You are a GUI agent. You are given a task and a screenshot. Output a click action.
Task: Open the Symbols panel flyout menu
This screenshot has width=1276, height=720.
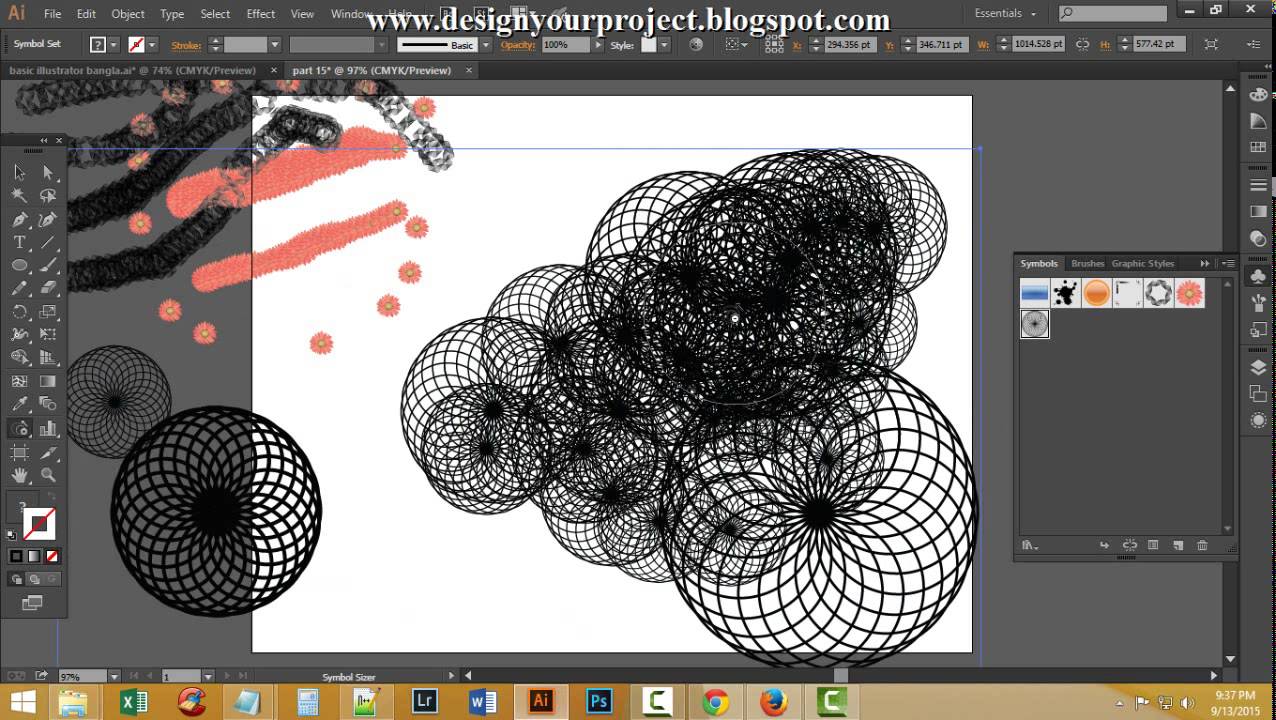click(1227, 263)
